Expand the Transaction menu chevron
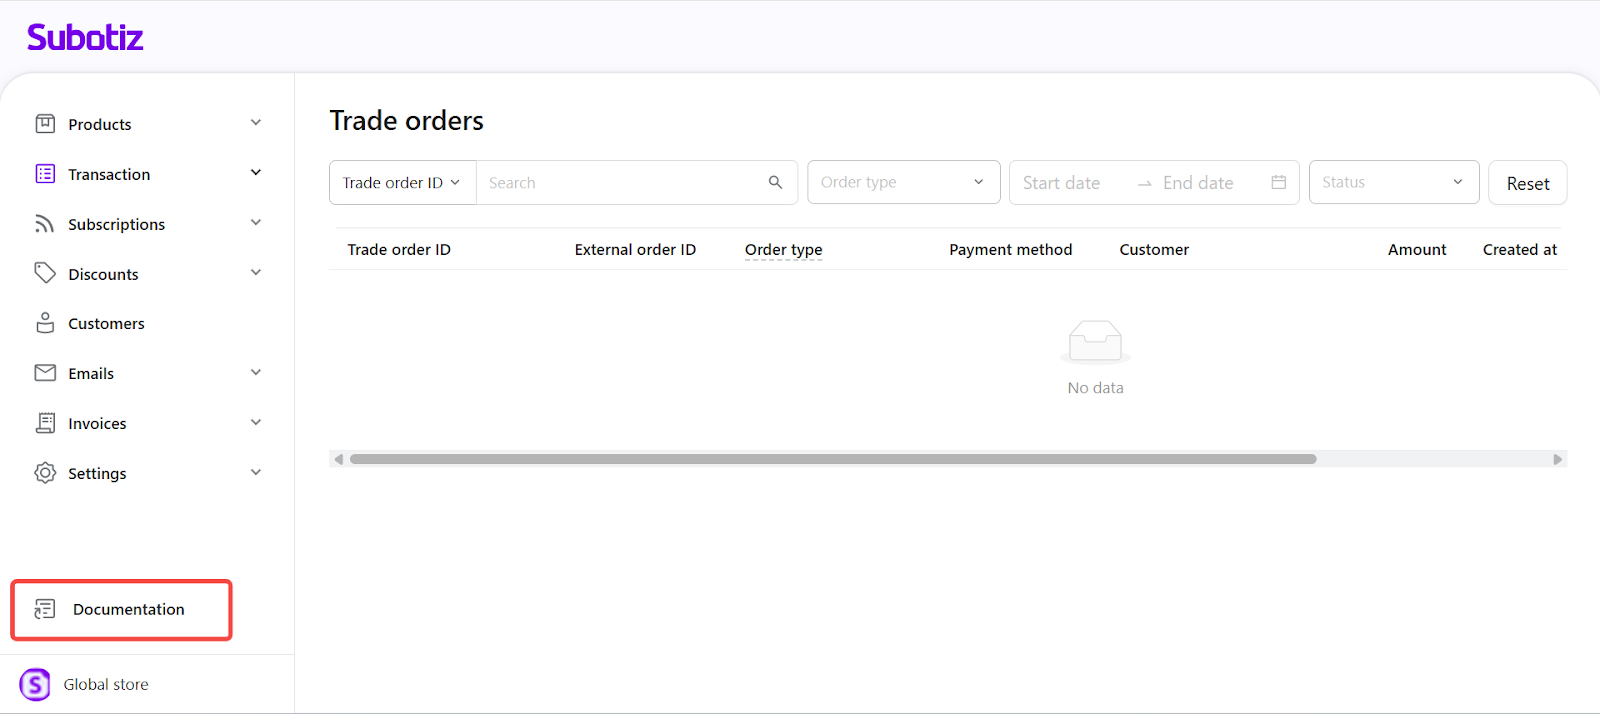The image size is (1600, 714). pos(256,173)
